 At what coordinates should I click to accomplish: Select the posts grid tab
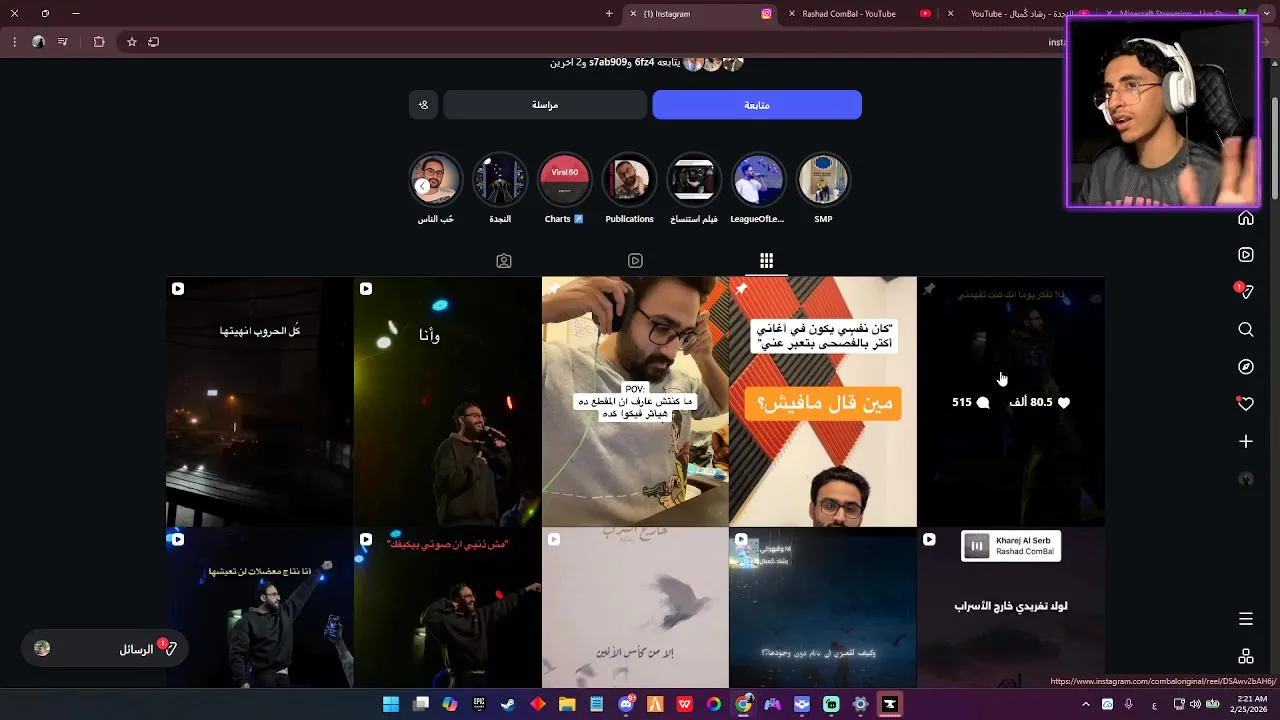pyautogui.click(x=766, y=261)
